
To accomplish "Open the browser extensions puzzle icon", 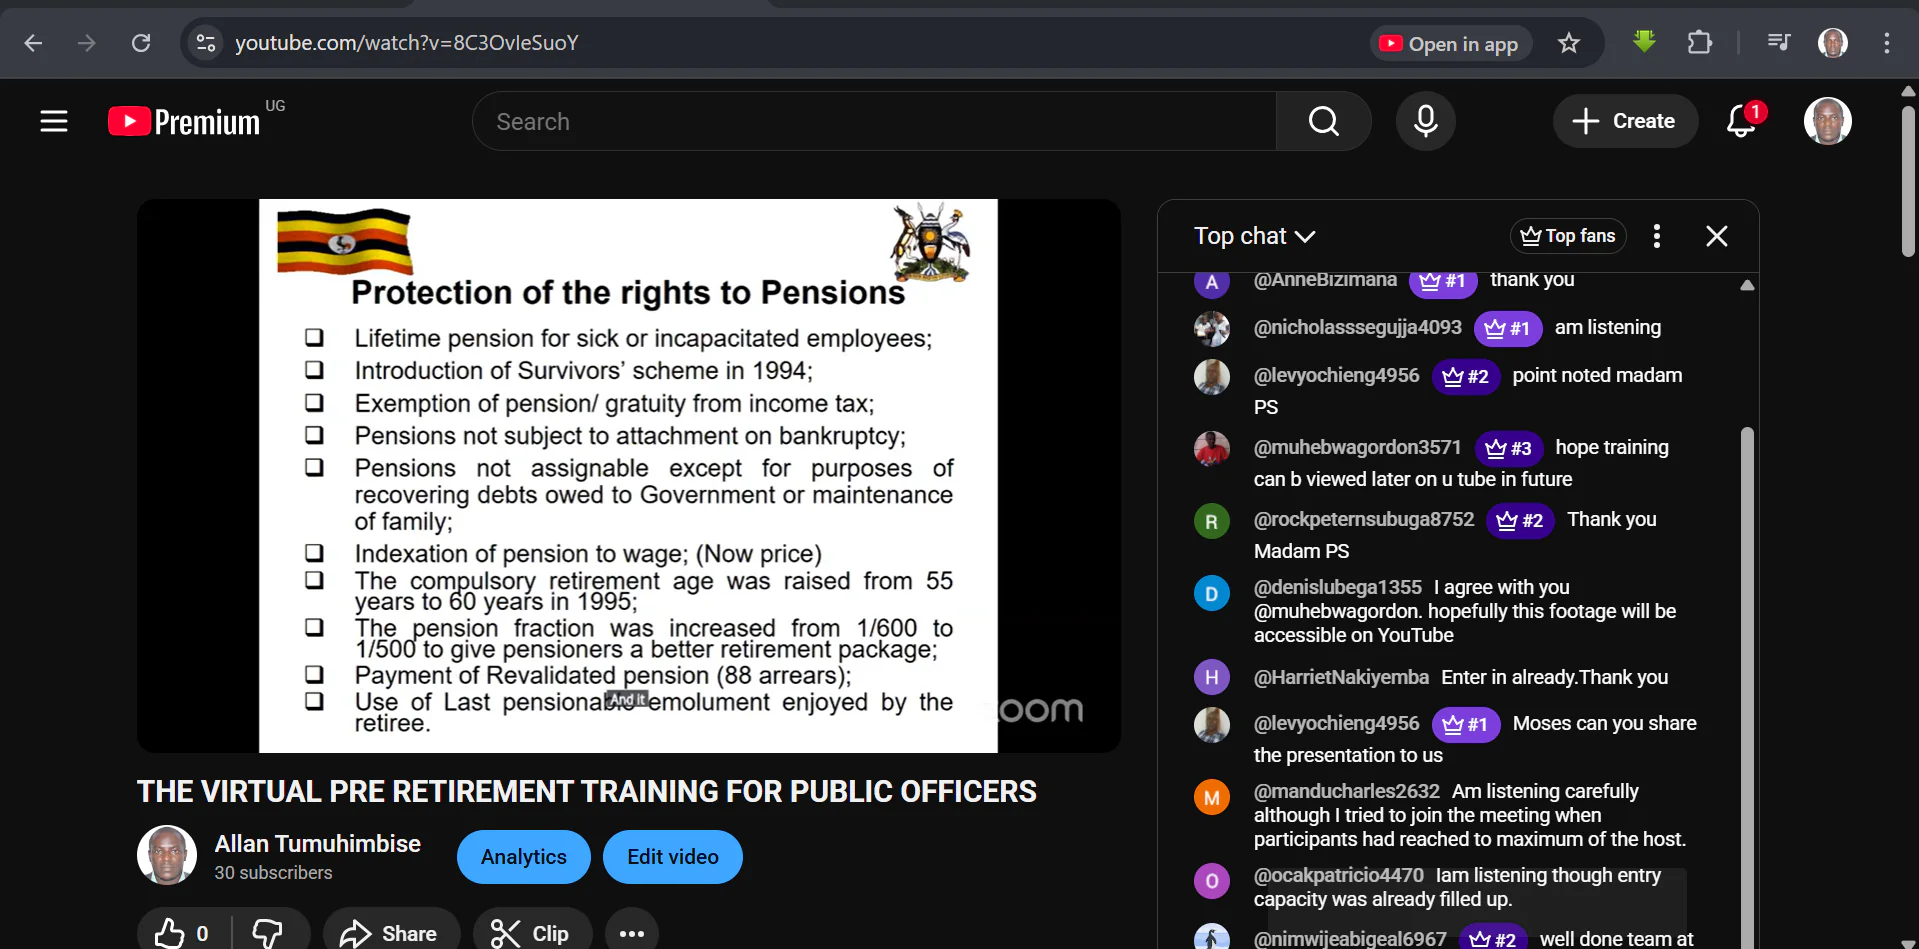I will coord(1699,43).
